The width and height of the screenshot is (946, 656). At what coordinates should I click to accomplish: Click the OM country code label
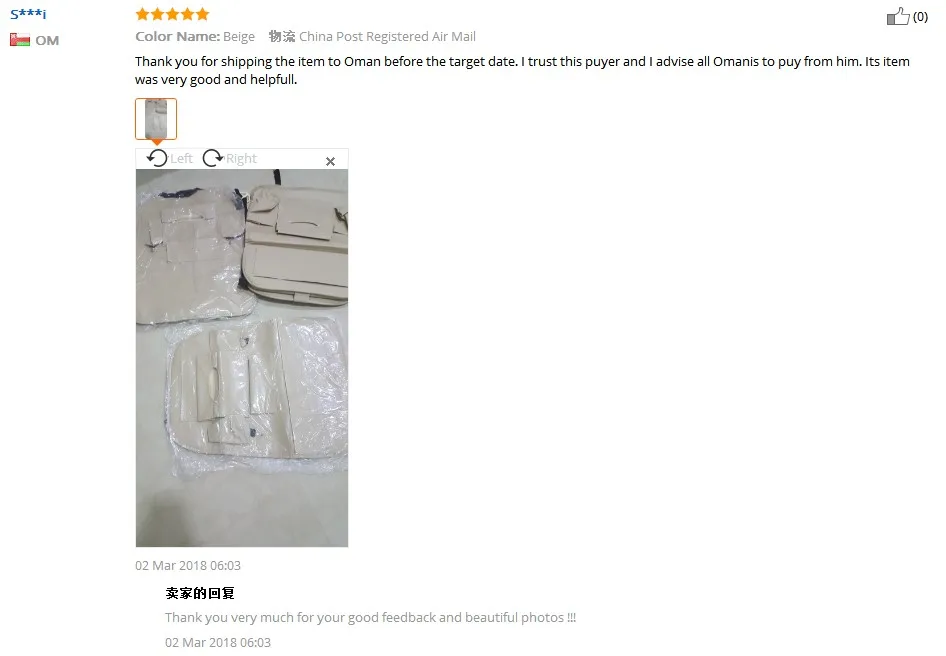pyautogui.click(x=47, y=40)
